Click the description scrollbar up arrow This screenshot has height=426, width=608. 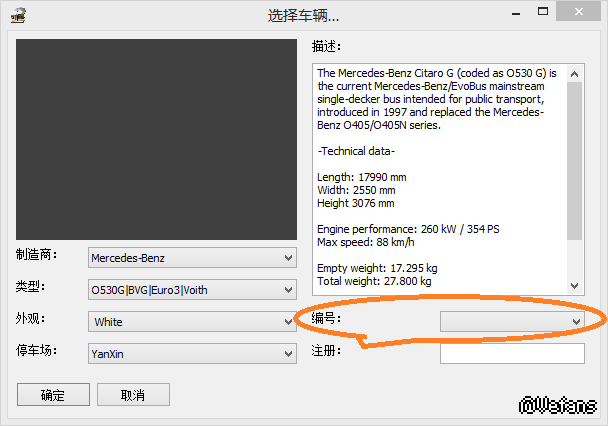575,74
